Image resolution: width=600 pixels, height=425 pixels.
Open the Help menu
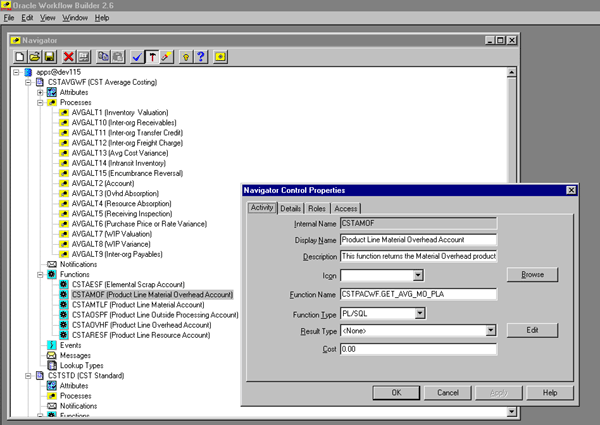tap(102, 18)
